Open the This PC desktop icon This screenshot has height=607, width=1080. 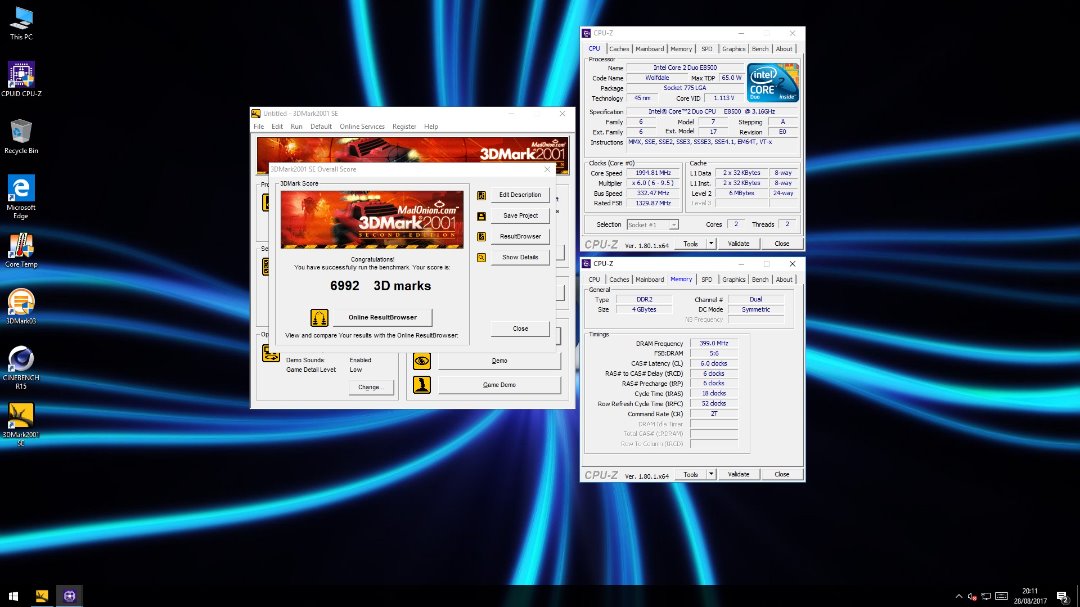pos(21,23)
